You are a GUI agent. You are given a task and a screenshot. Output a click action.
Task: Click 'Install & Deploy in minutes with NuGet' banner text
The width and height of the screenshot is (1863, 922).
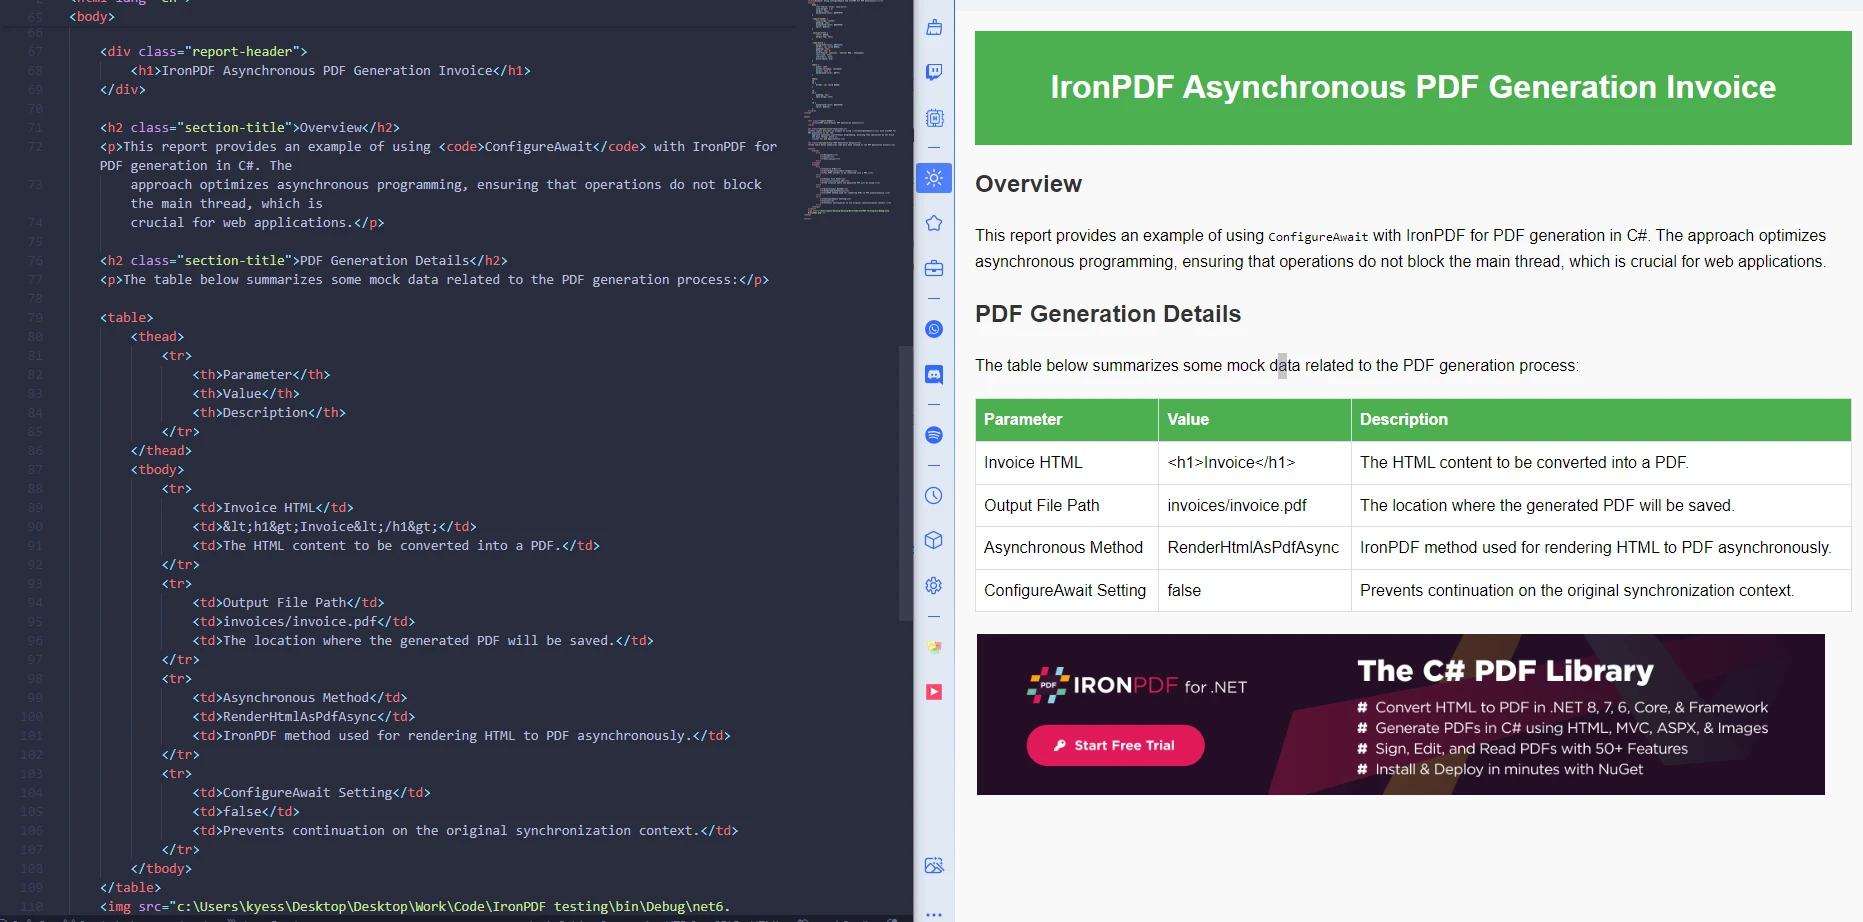point(1508,769)
